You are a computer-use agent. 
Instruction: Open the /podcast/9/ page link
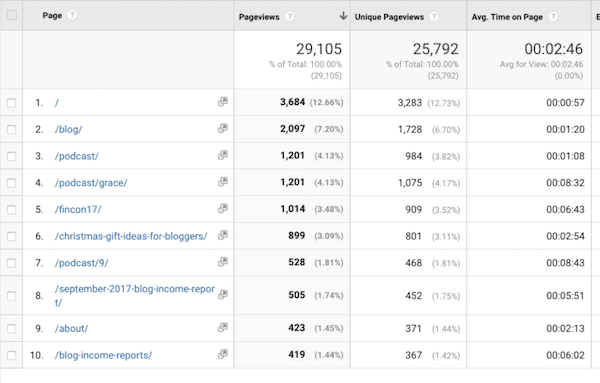click(x=82, y=263)
